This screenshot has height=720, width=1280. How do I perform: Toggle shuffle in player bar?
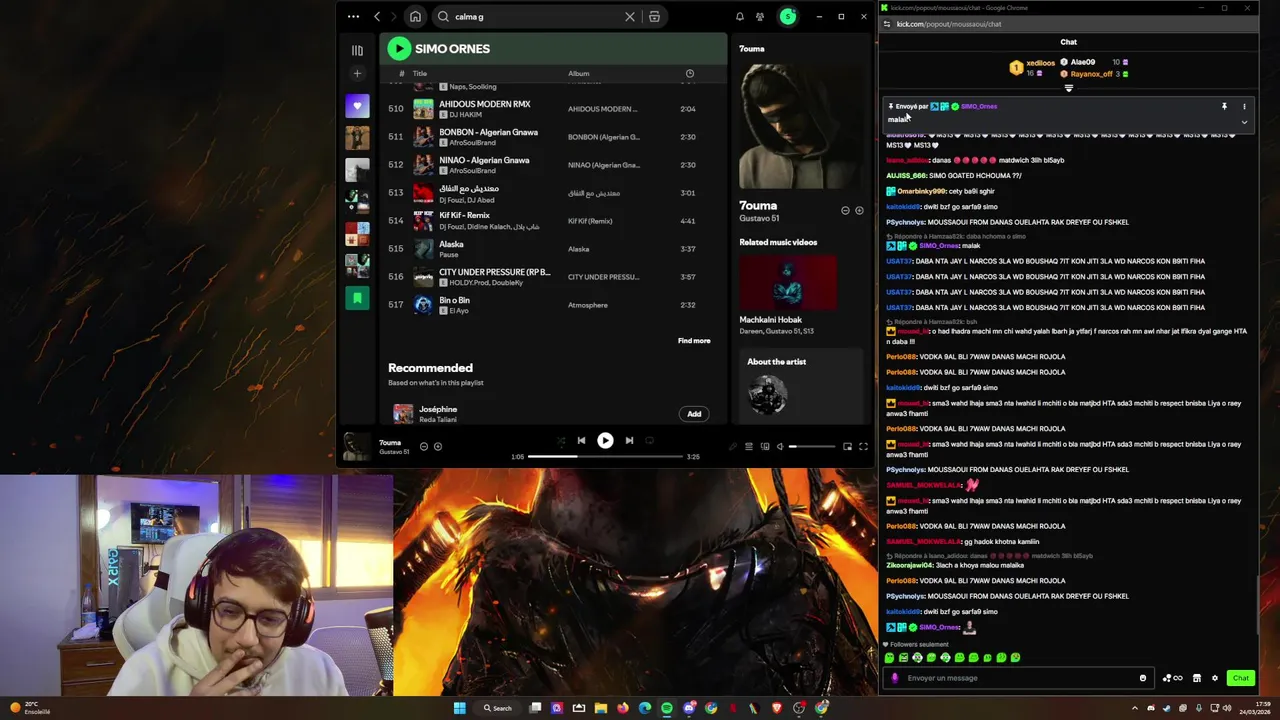click(560, 441)
